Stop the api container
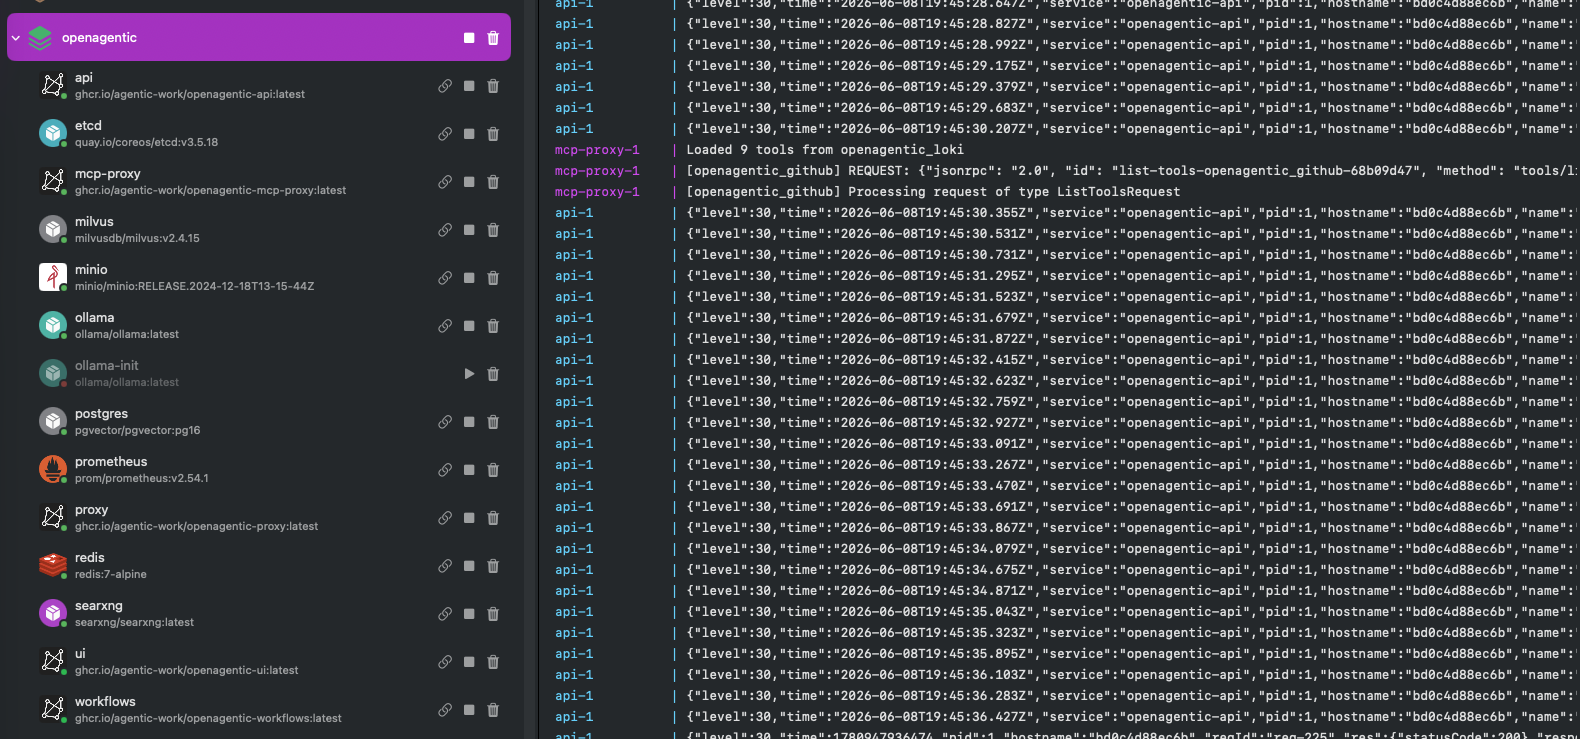This screenshot has width=1580, height=739. pyautogui.click(x=469, y=86)
